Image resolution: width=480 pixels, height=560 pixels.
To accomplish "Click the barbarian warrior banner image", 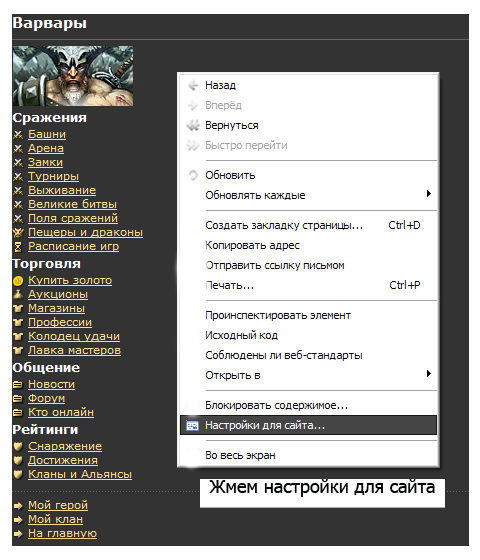I will 73,76.
